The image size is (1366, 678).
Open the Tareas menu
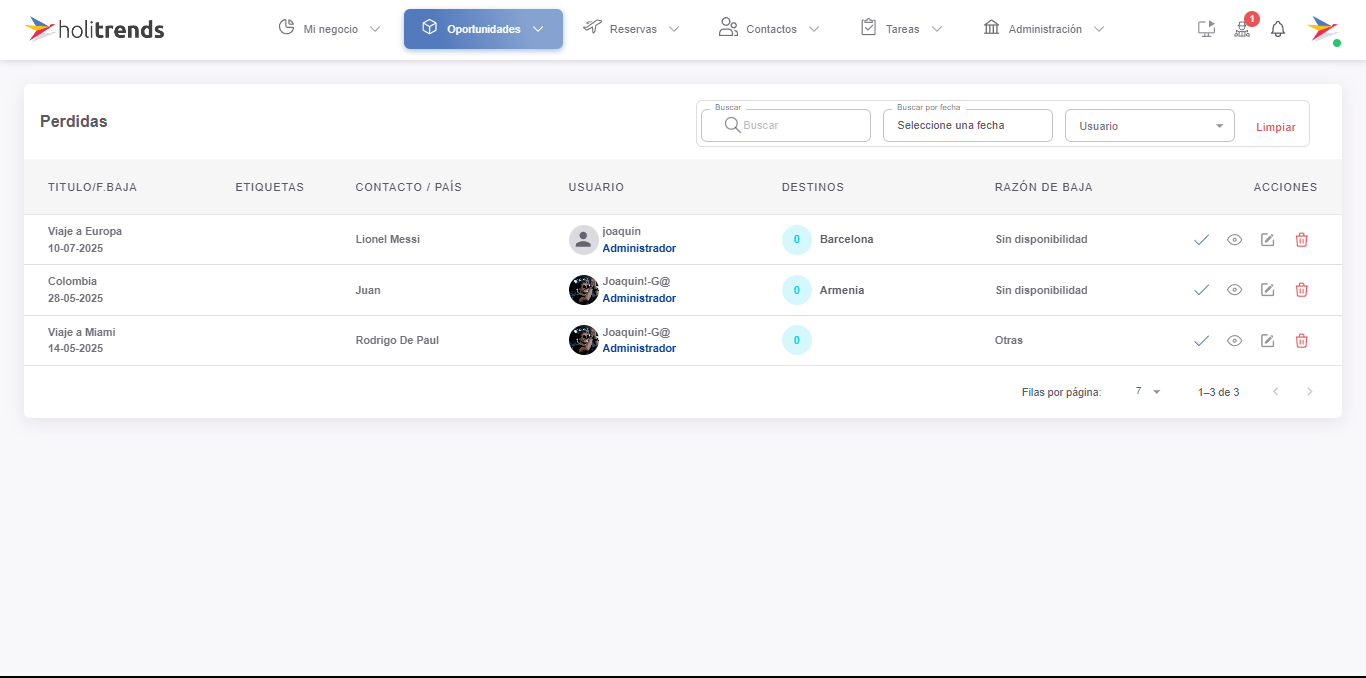(901, 29)
